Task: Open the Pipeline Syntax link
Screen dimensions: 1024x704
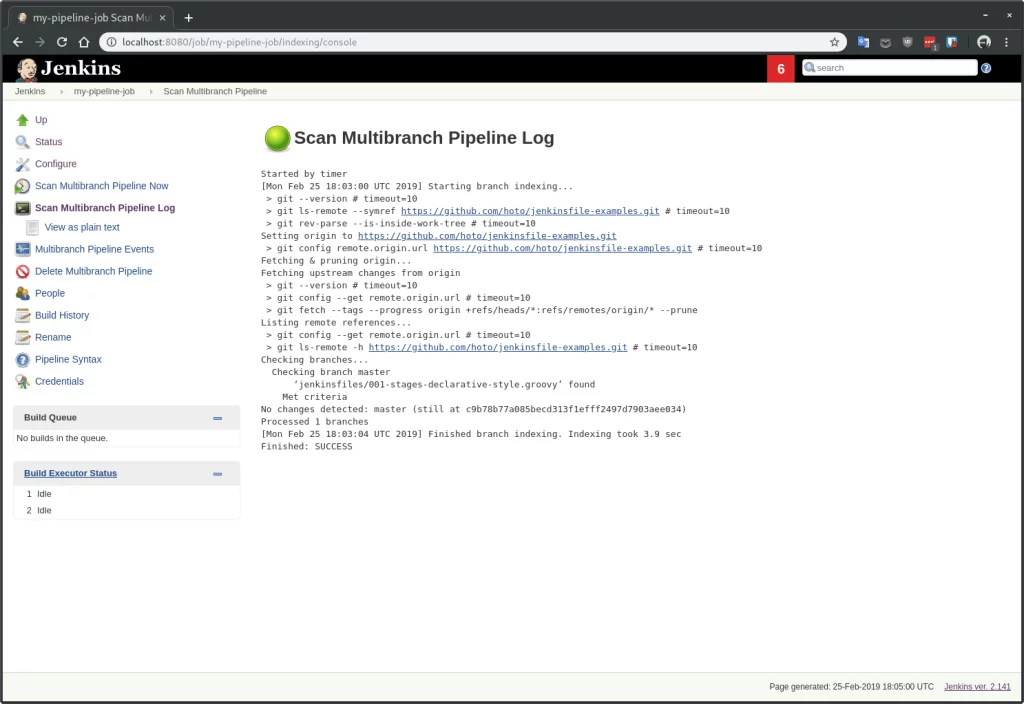Action: tap(68, 360)
